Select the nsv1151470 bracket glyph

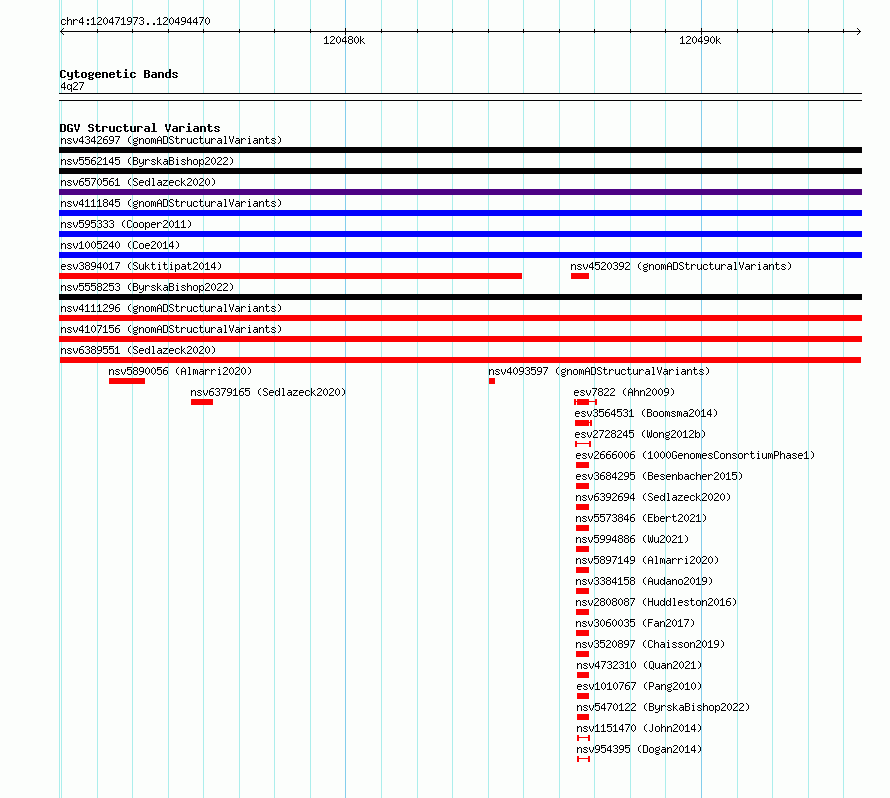583,738
